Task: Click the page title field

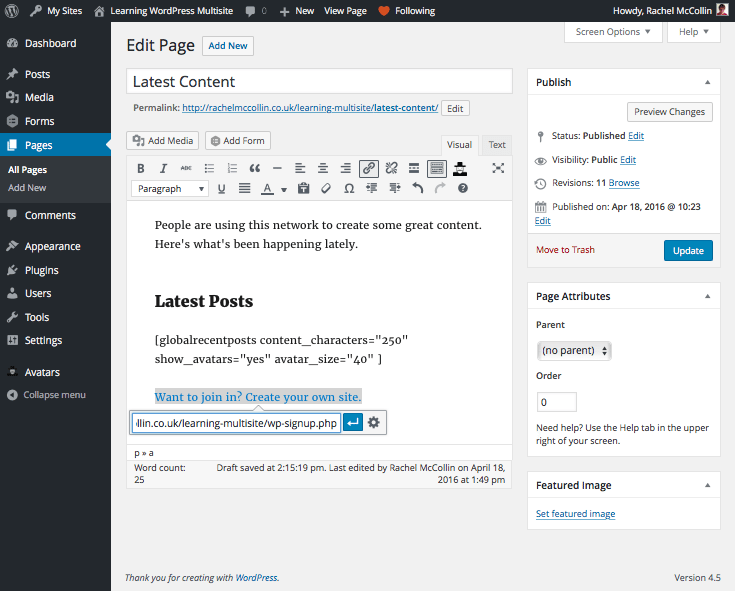Action: 319,82
